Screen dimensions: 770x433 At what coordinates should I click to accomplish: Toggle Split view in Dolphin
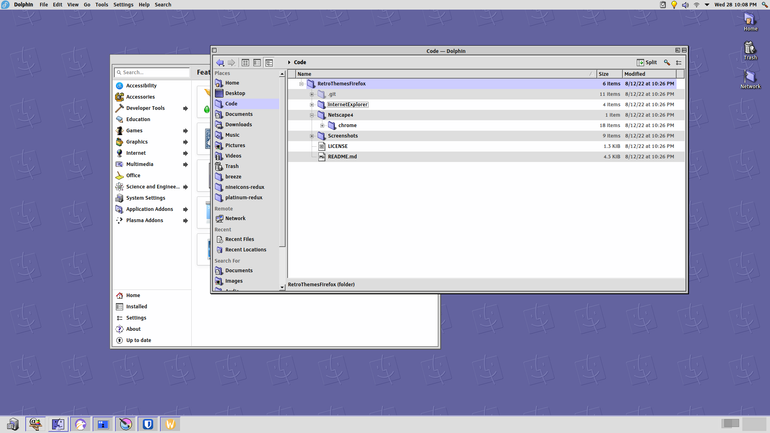pos(647,62)
